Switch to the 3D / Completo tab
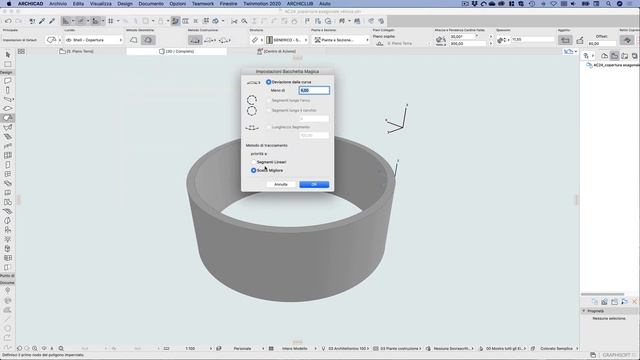640x360 pixels. coord(176,51)
